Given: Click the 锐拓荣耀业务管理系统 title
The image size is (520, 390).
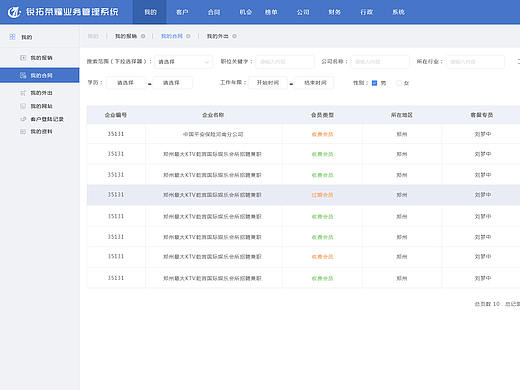Looking at the screenshot, I should point(72,12).
